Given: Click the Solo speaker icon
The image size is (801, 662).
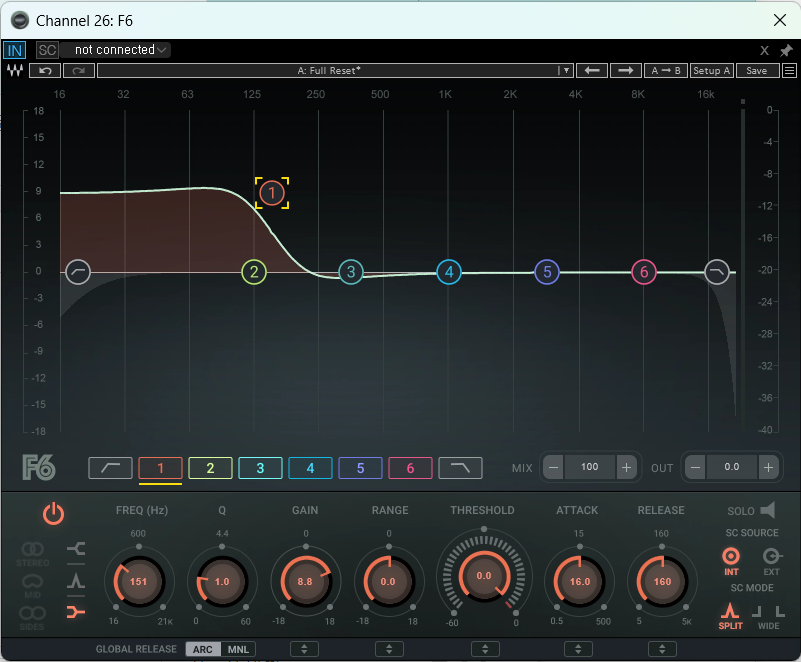Looking at the screenshot, I should pyautogui.click(x=767, y=510).
